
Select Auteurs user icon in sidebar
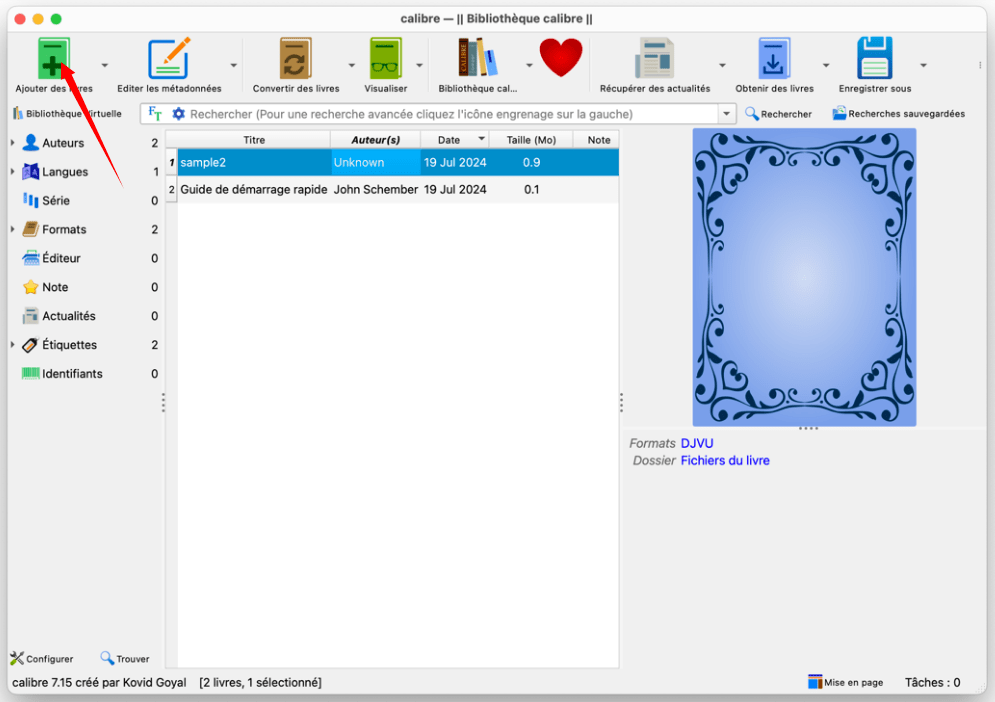coord(30,143)
